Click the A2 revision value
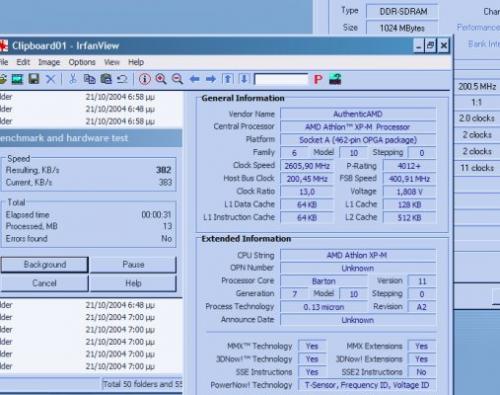 tap(422, 307)
